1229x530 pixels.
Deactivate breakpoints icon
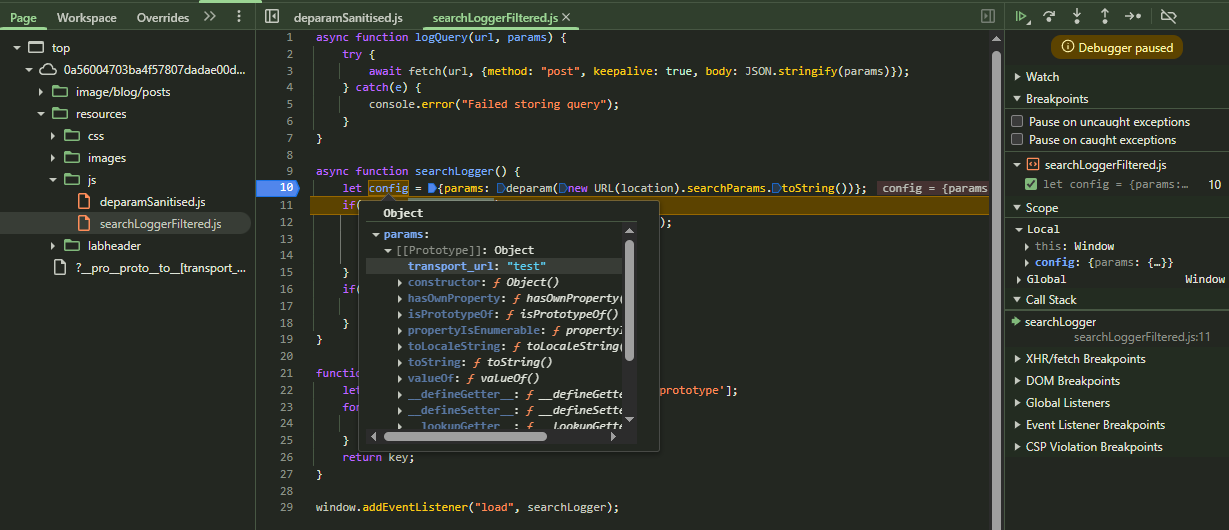pos(1168,16)
